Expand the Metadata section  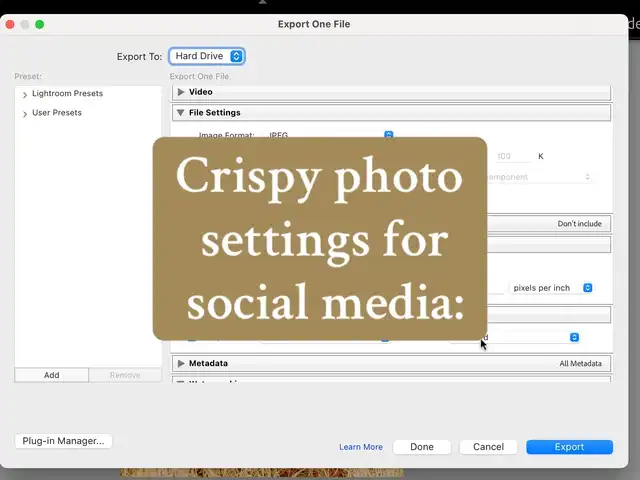click(181, 364)
